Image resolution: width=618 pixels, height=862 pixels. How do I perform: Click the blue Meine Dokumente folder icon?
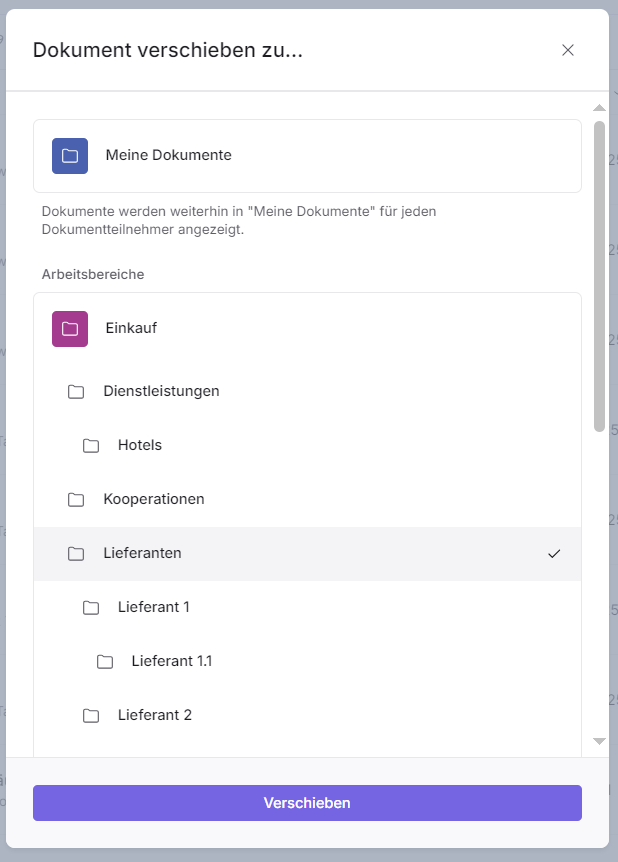coord(70,156)
